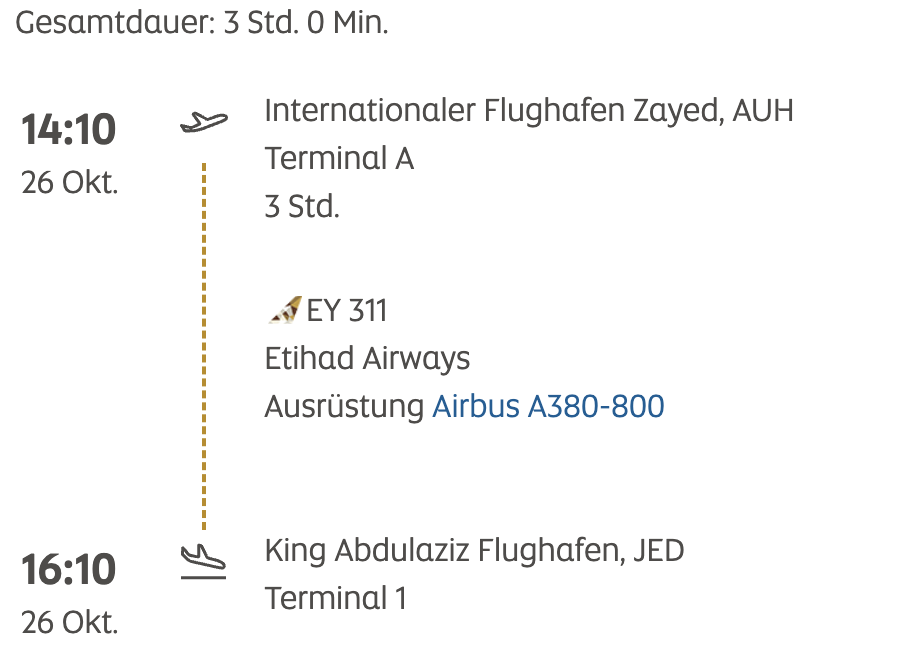Screen dimensions: 904x664
Task: Click the Terminal A label
Action: tap(339, 158)
